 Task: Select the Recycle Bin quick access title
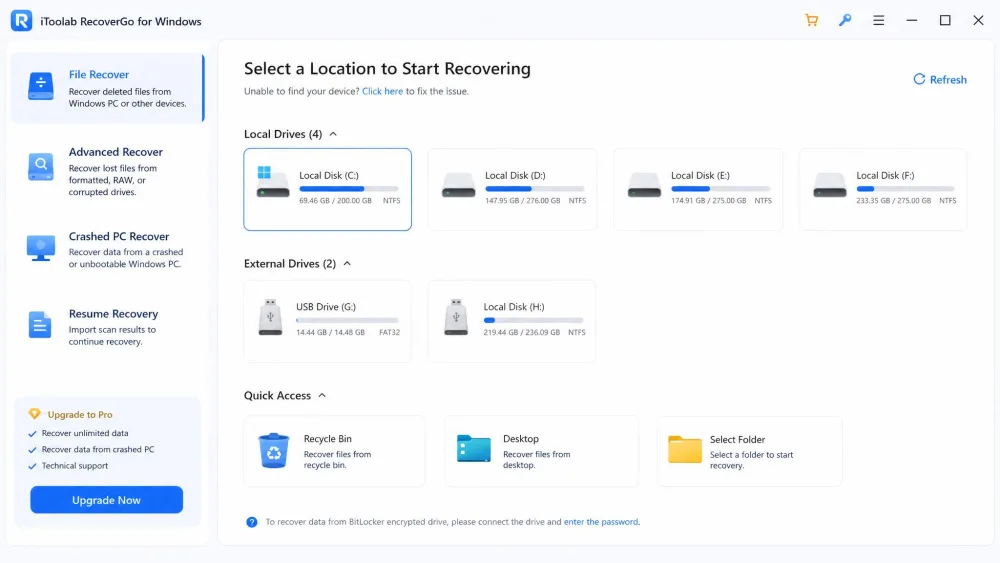(328, 439)
